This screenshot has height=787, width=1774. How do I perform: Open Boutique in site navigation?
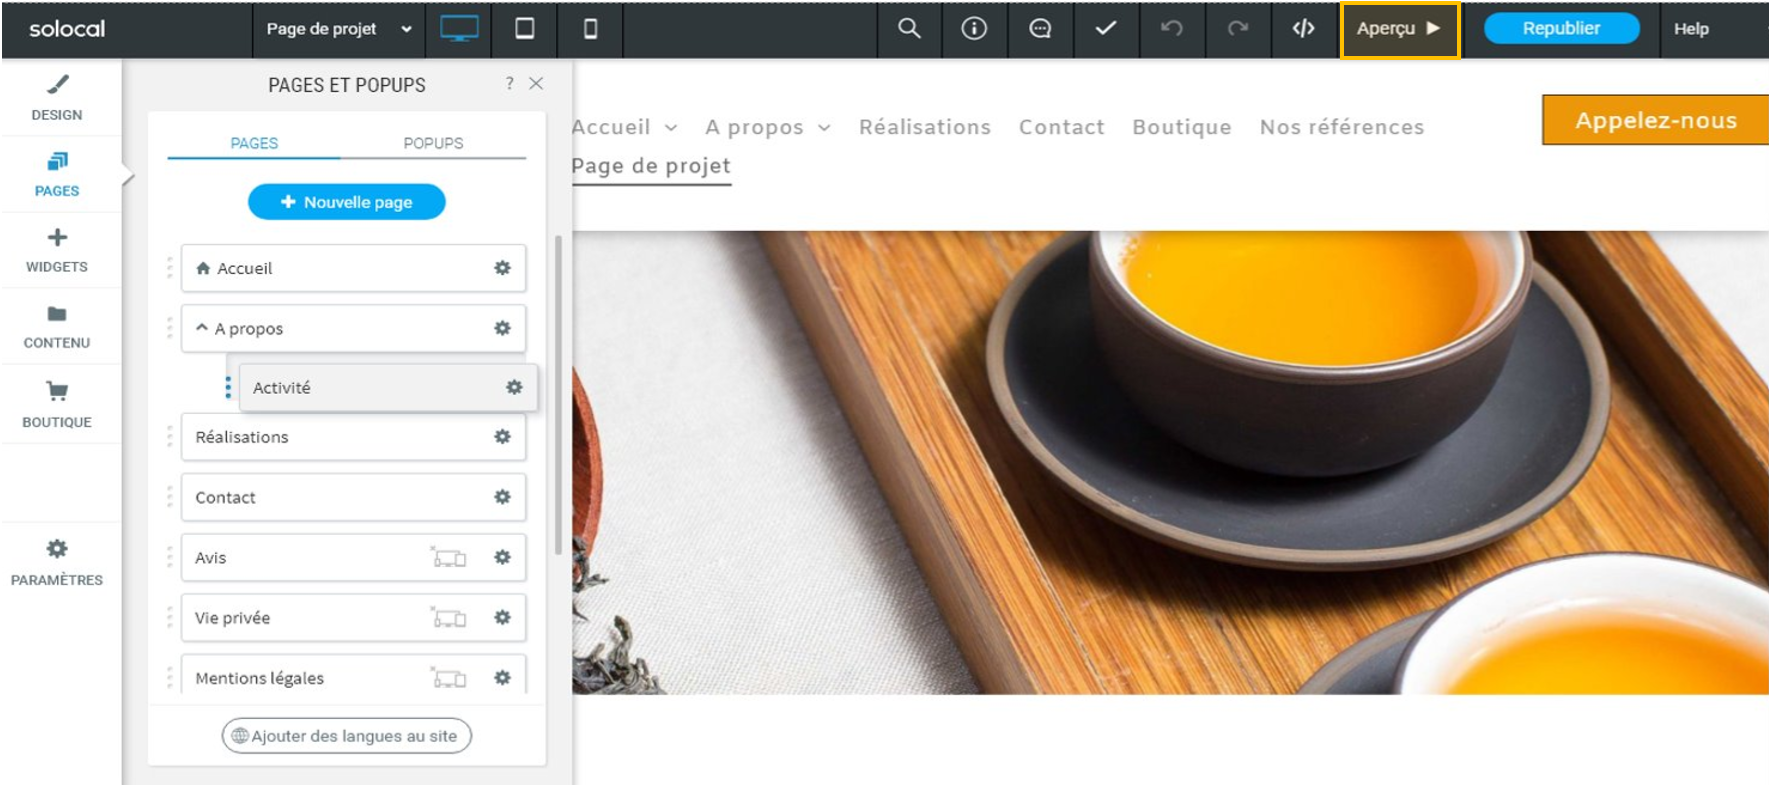pyautogui.click(x=1182, y=127)
